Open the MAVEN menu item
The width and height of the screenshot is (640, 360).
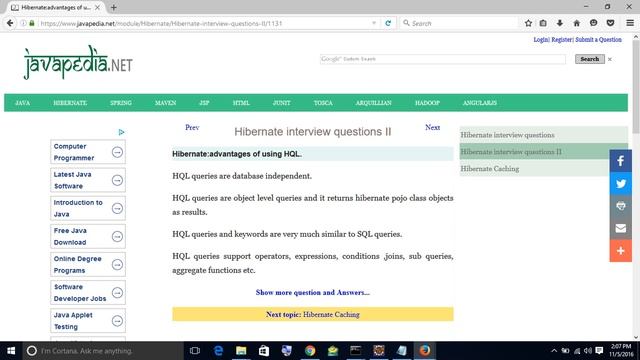click(x=165, y=103)
